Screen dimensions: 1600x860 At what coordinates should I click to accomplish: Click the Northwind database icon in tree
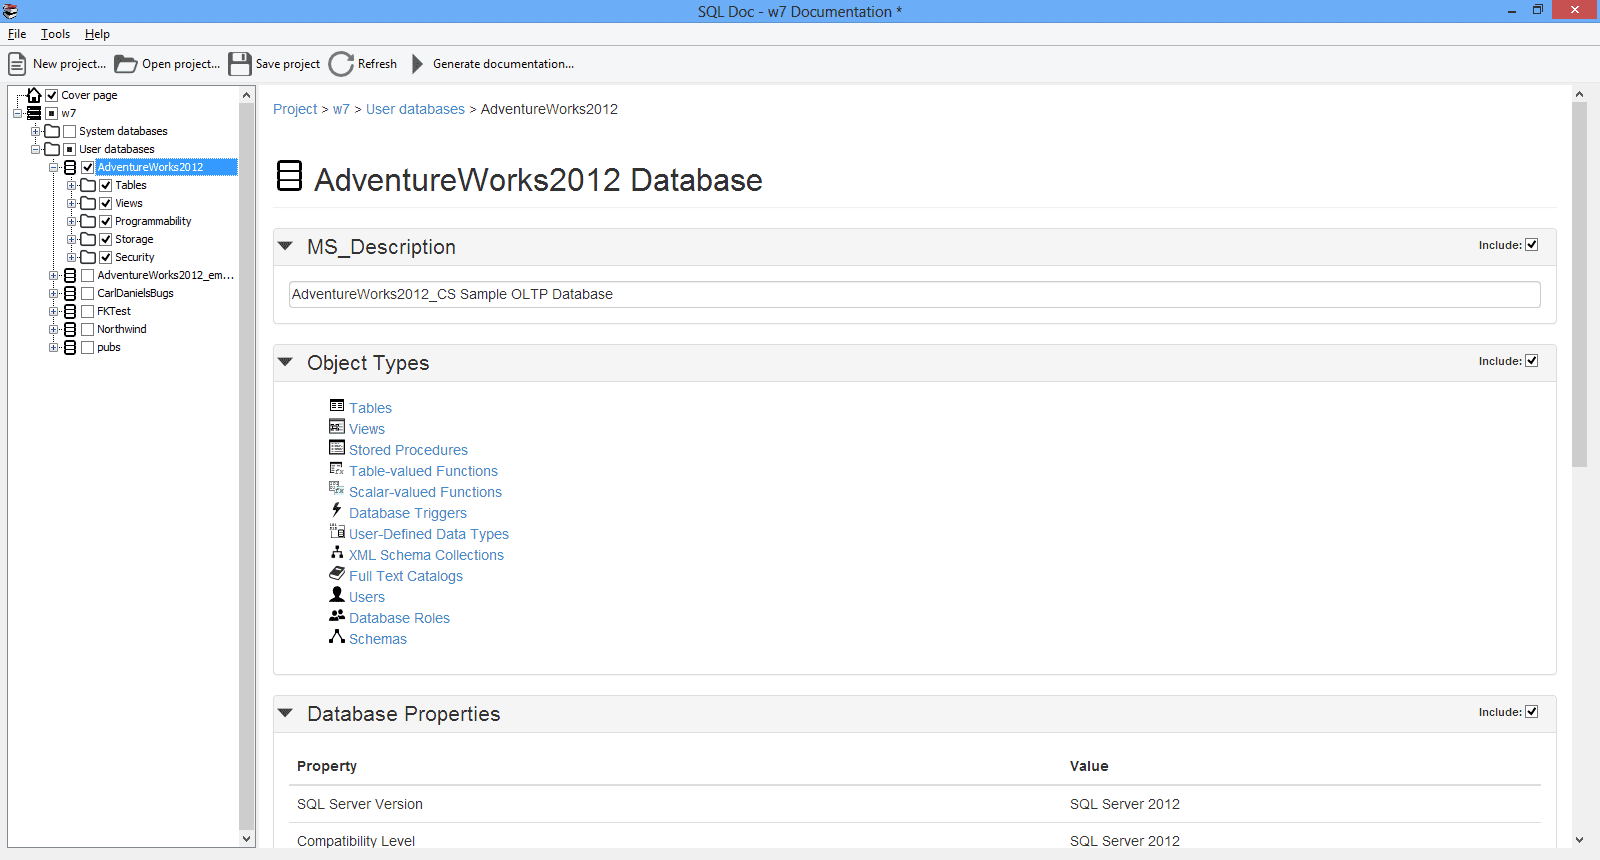point(70,329)
